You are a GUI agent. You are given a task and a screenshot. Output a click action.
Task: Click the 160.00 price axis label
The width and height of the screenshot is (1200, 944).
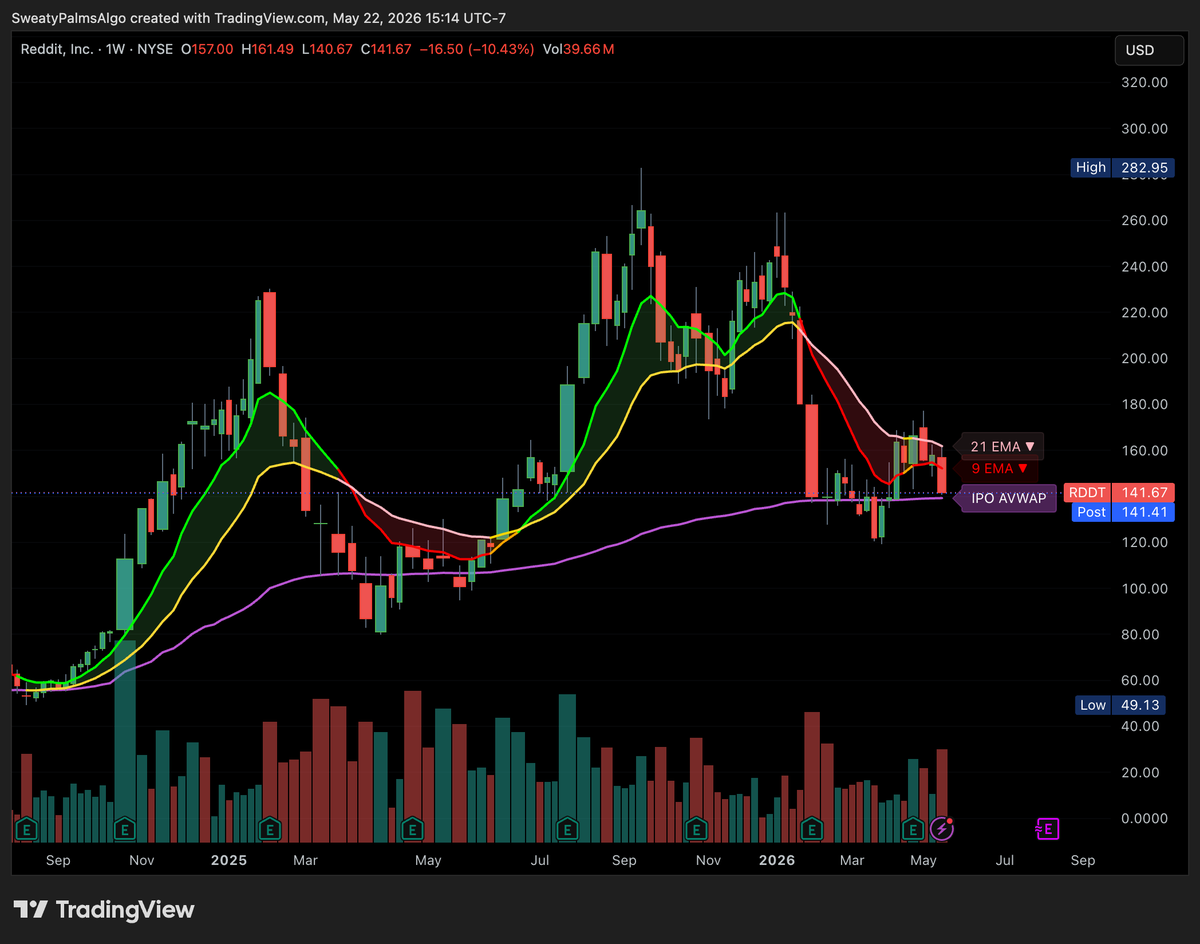point(1145,451)
